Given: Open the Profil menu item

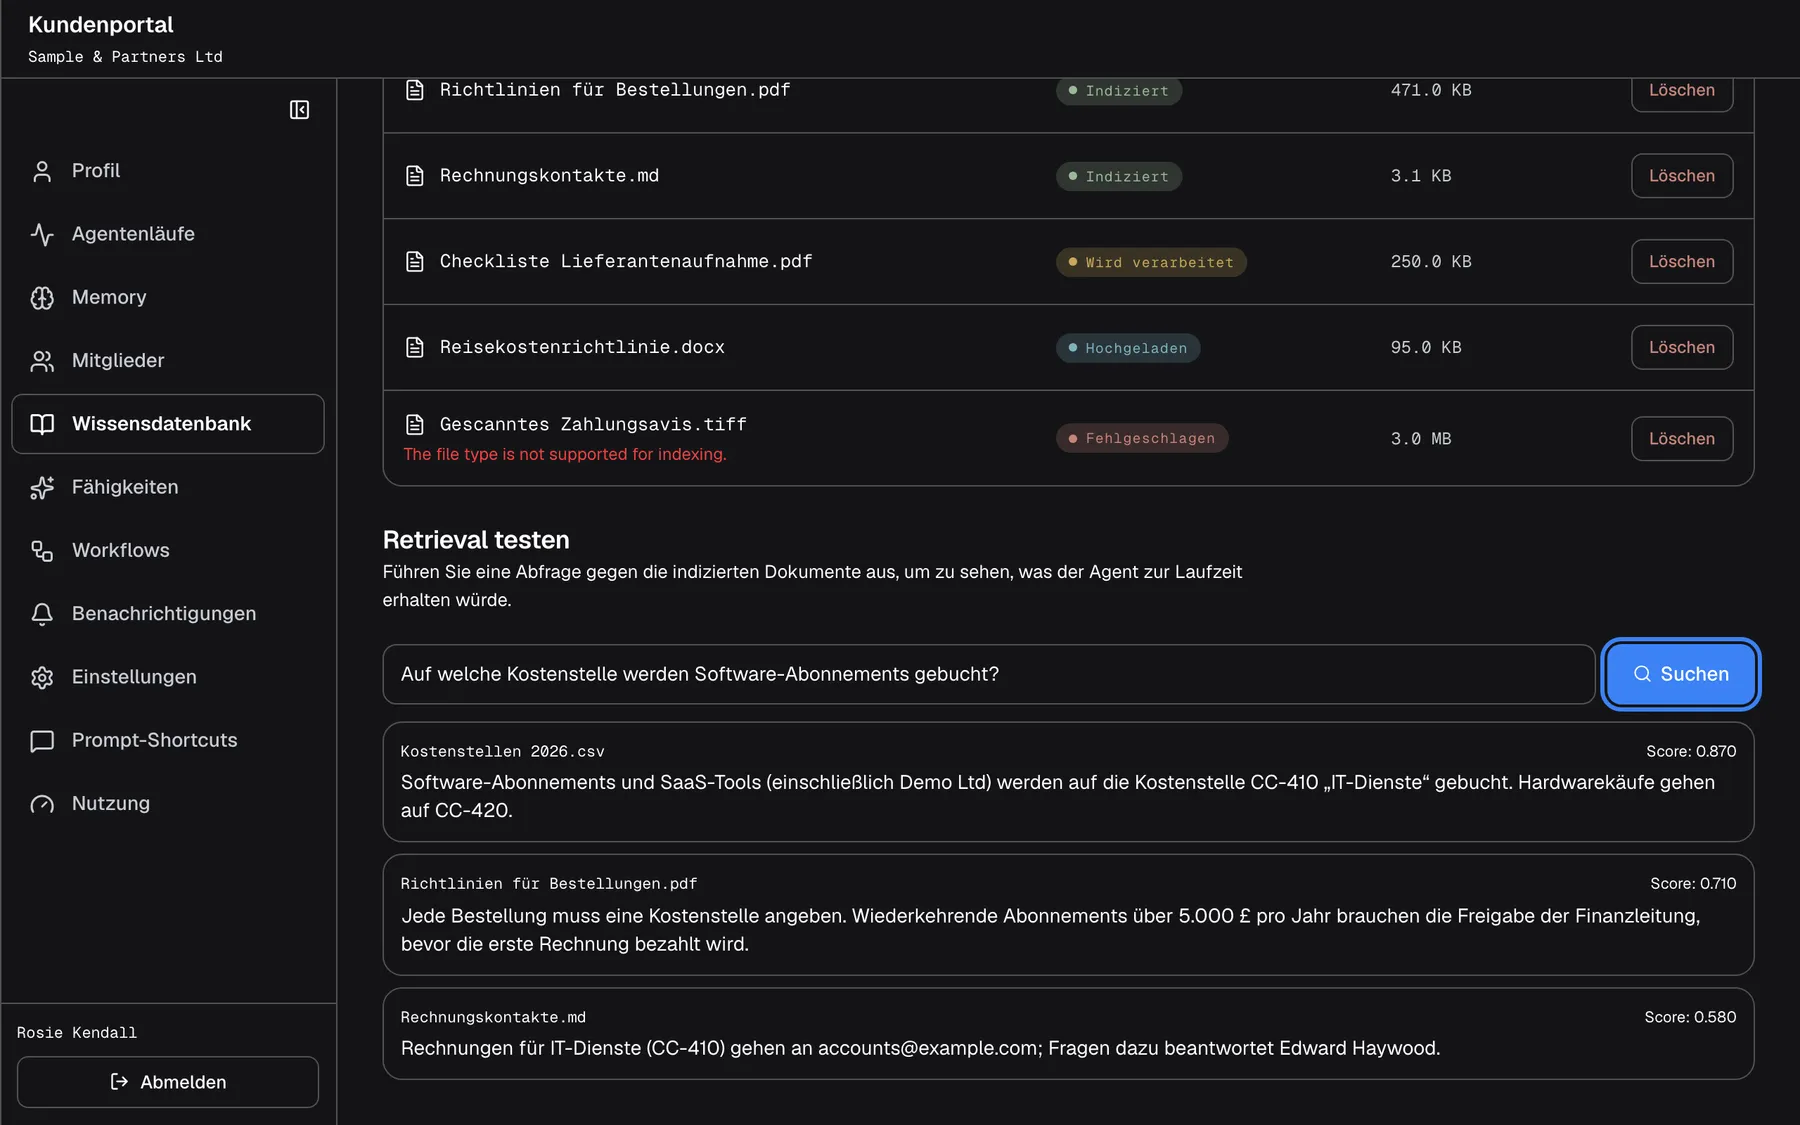Looking at the screenshot, I should 168,171.
